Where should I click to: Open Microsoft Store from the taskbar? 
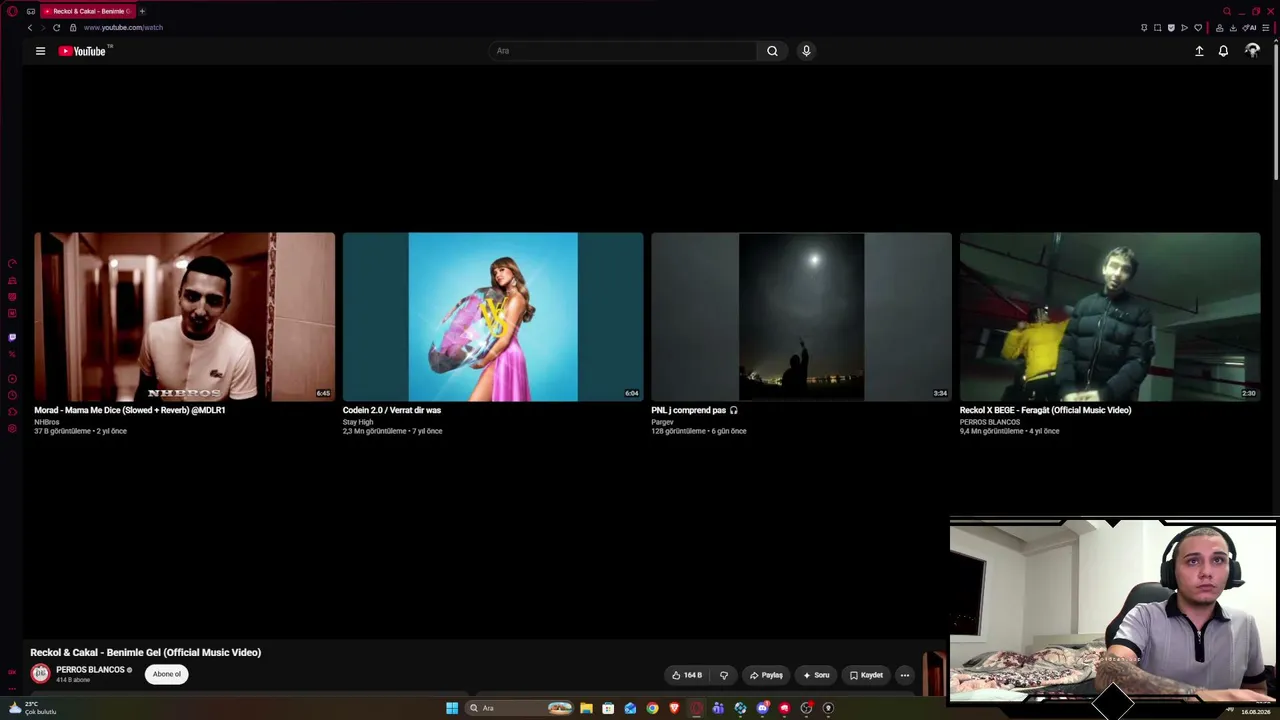coord(608,708)
